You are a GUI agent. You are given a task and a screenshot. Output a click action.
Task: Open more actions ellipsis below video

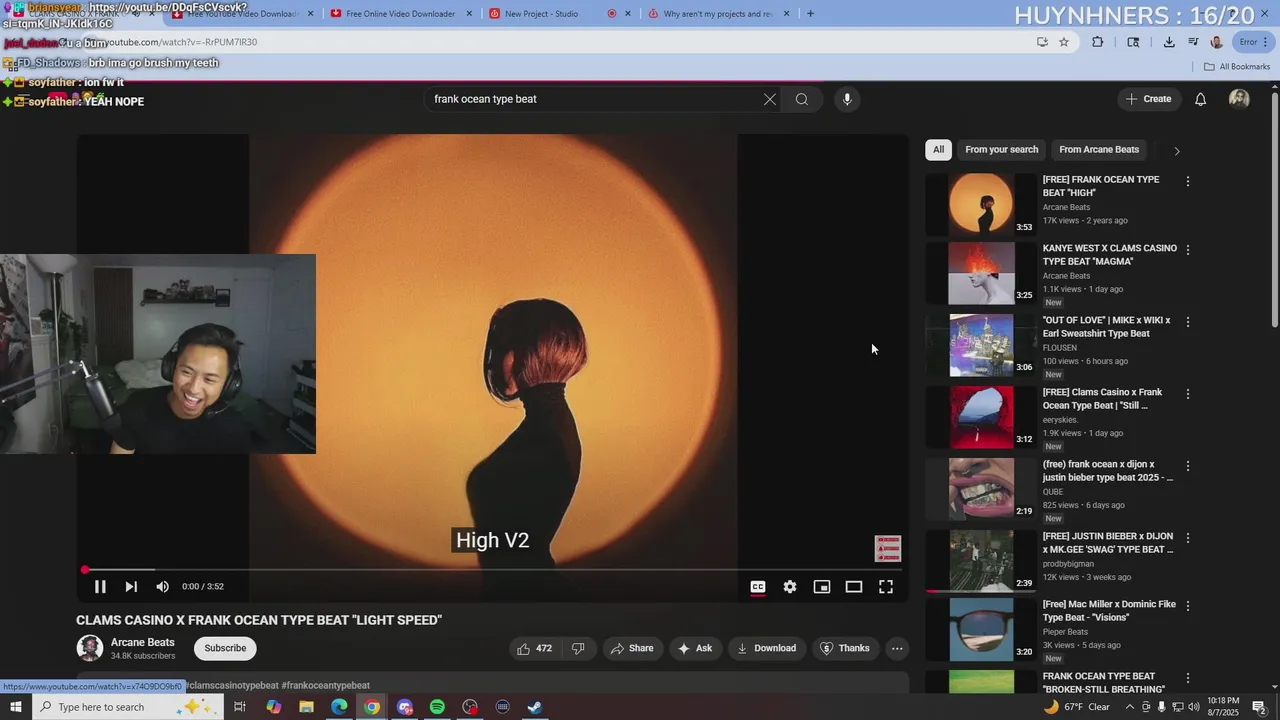click(897, 648)
